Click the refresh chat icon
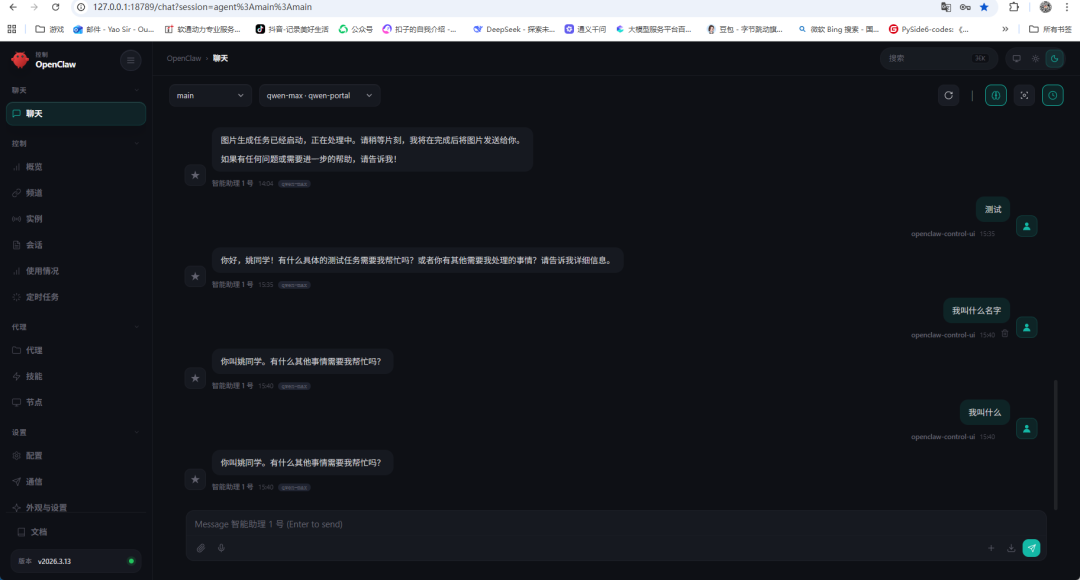Viewport: 1080px width, 580px height. pyautogui.click(x=949, y=95)
